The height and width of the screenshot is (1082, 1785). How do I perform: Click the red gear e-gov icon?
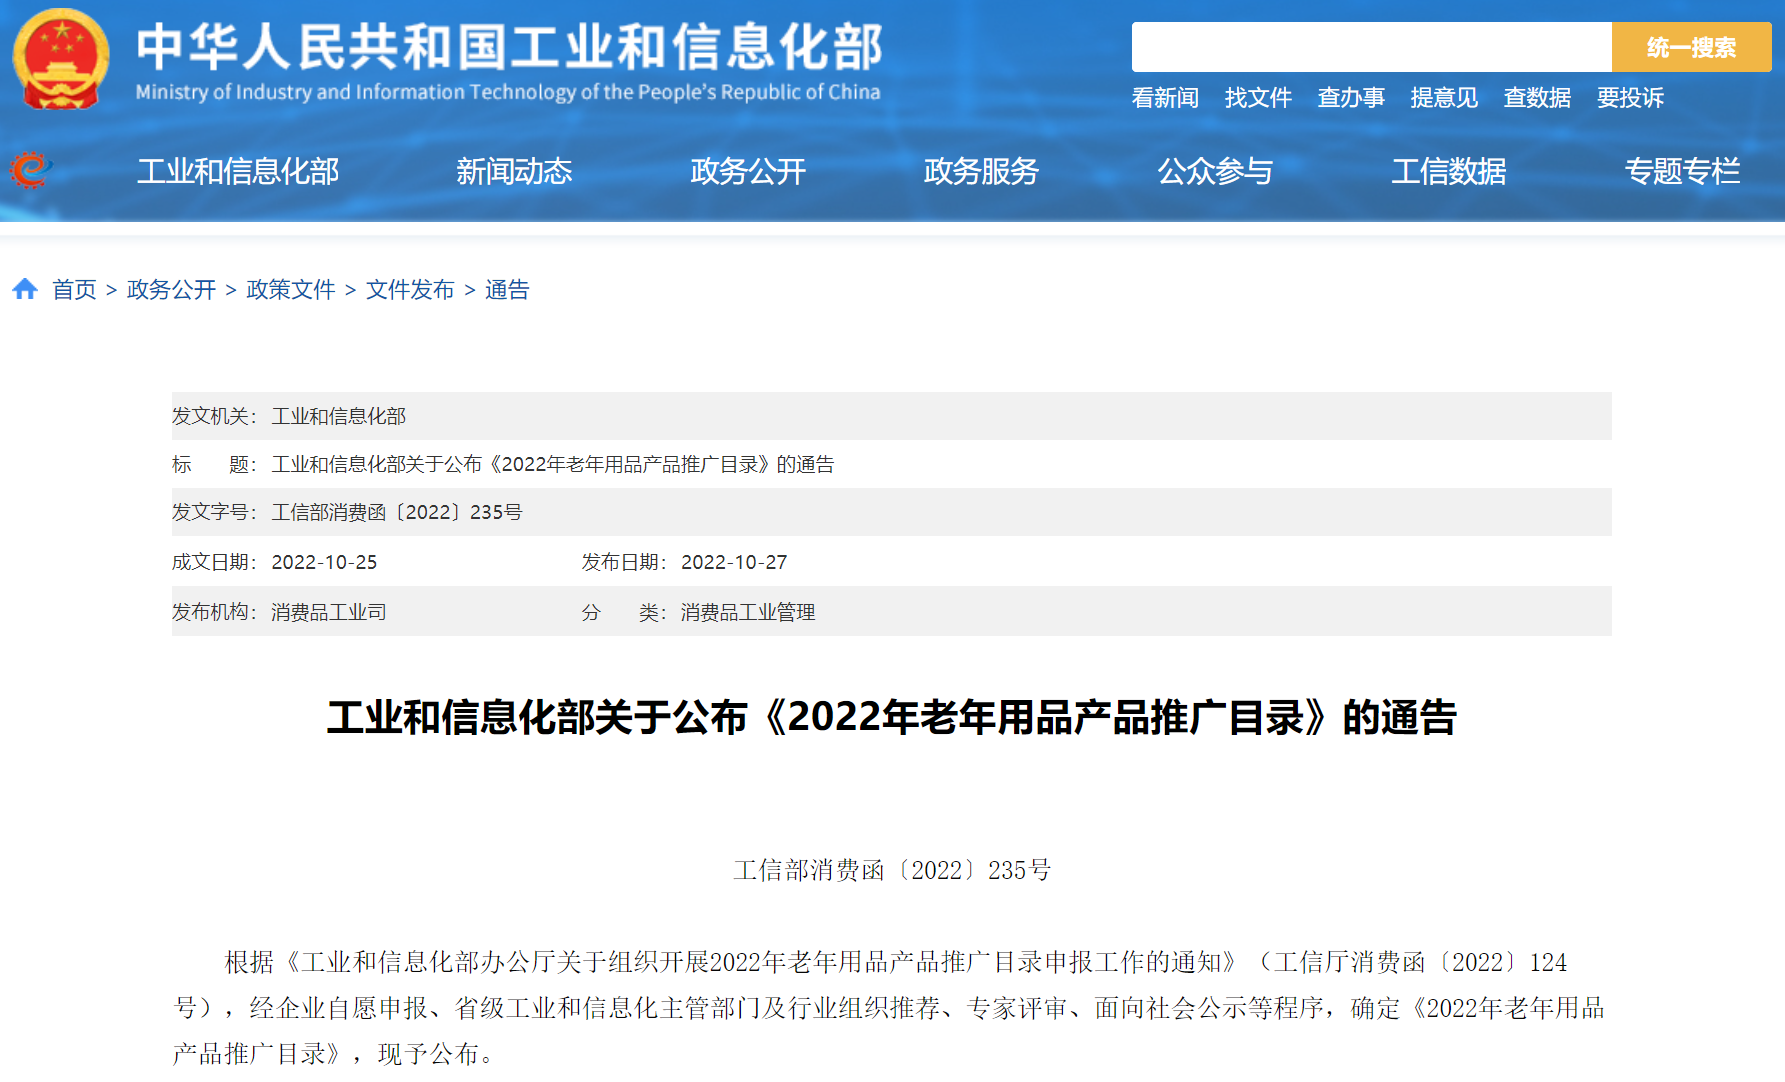(x=30, y=170)
